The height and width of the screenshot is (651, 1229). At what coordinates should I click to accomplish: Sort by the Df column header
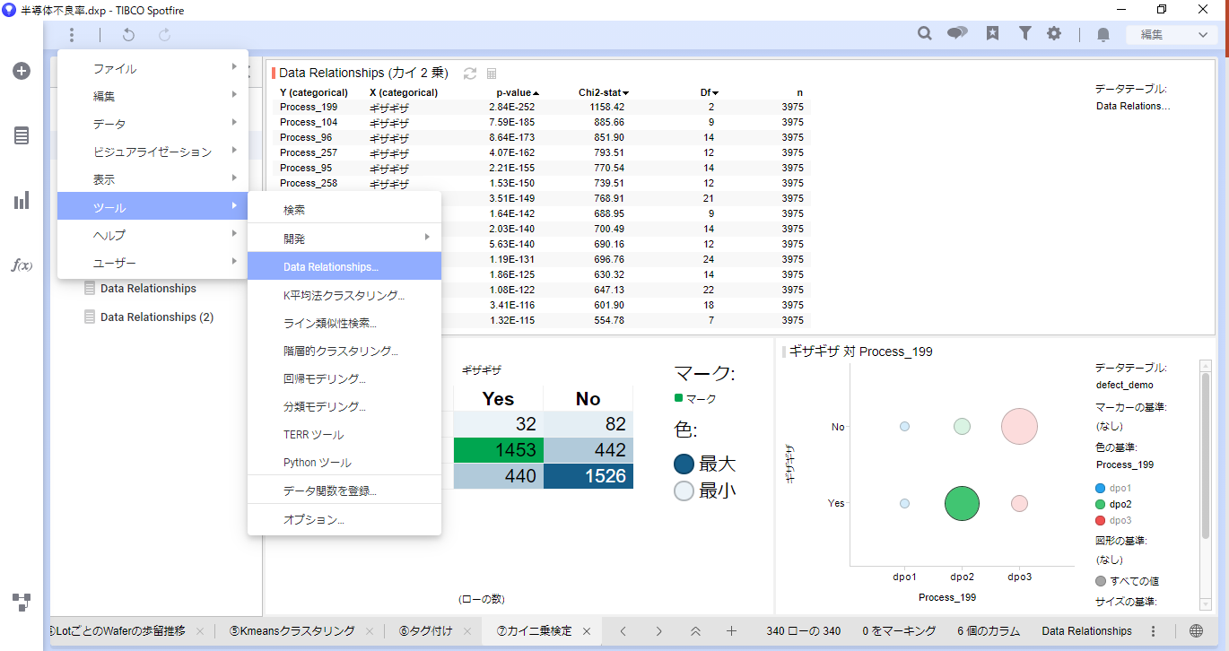[709, 92]
